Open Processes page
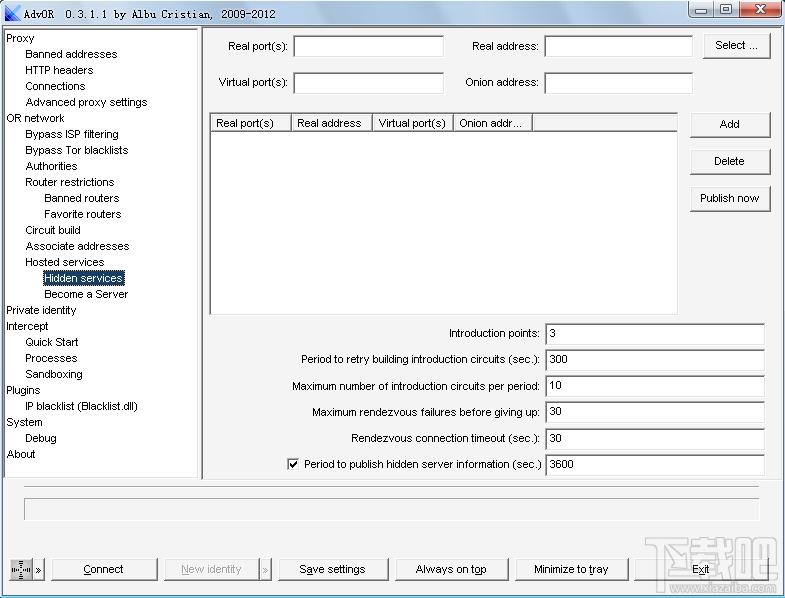 (51, 359)
